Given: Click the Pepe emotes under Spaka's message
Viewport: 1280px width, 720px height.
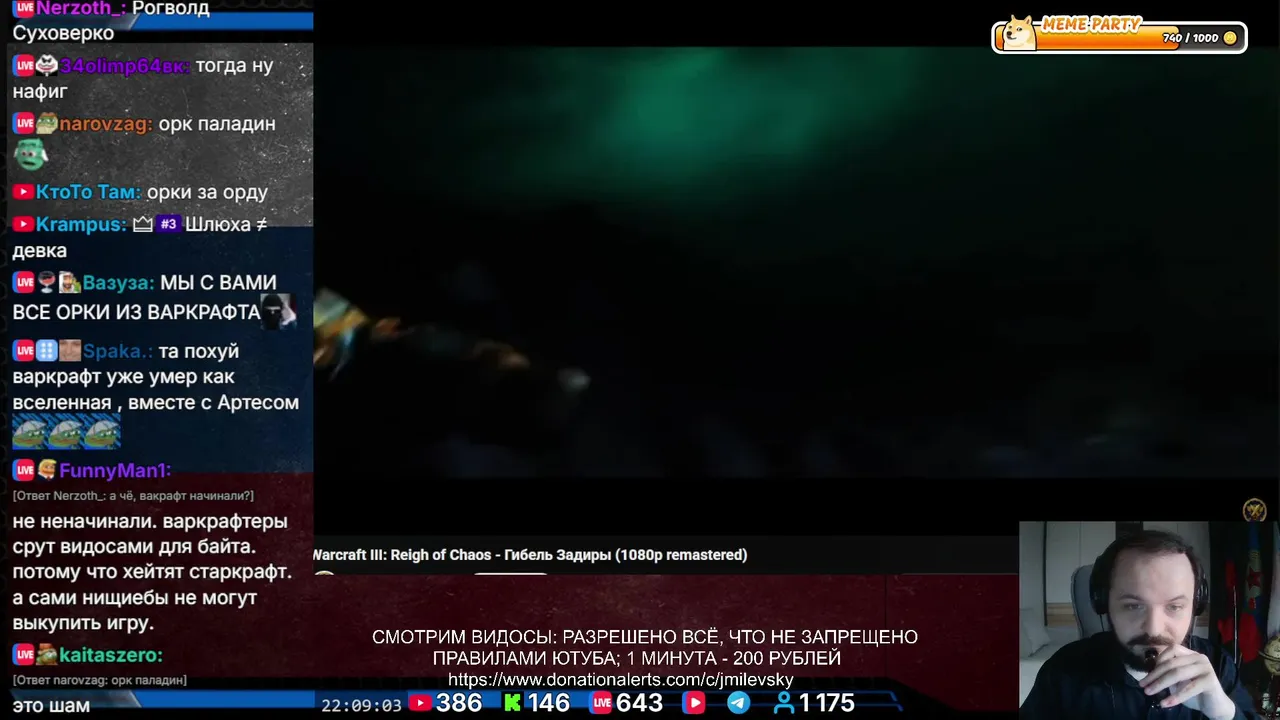Looking at the screenshot, I should [66, 432].
